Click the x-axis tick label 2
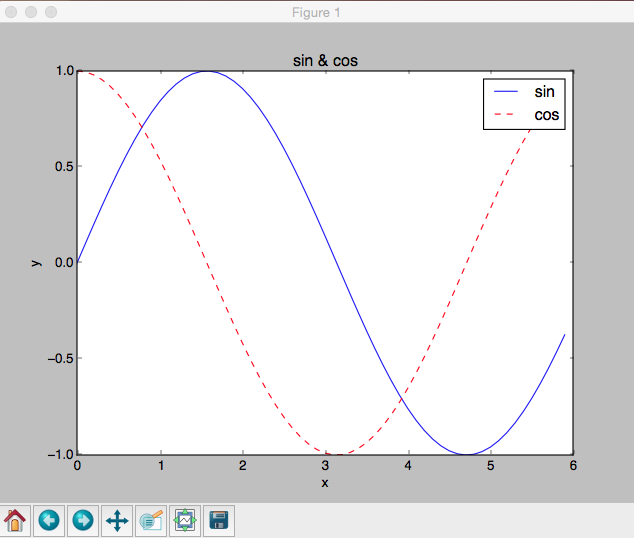Viewport: 634px width, 538px height. pyautogui.click(x=243, y=466)
